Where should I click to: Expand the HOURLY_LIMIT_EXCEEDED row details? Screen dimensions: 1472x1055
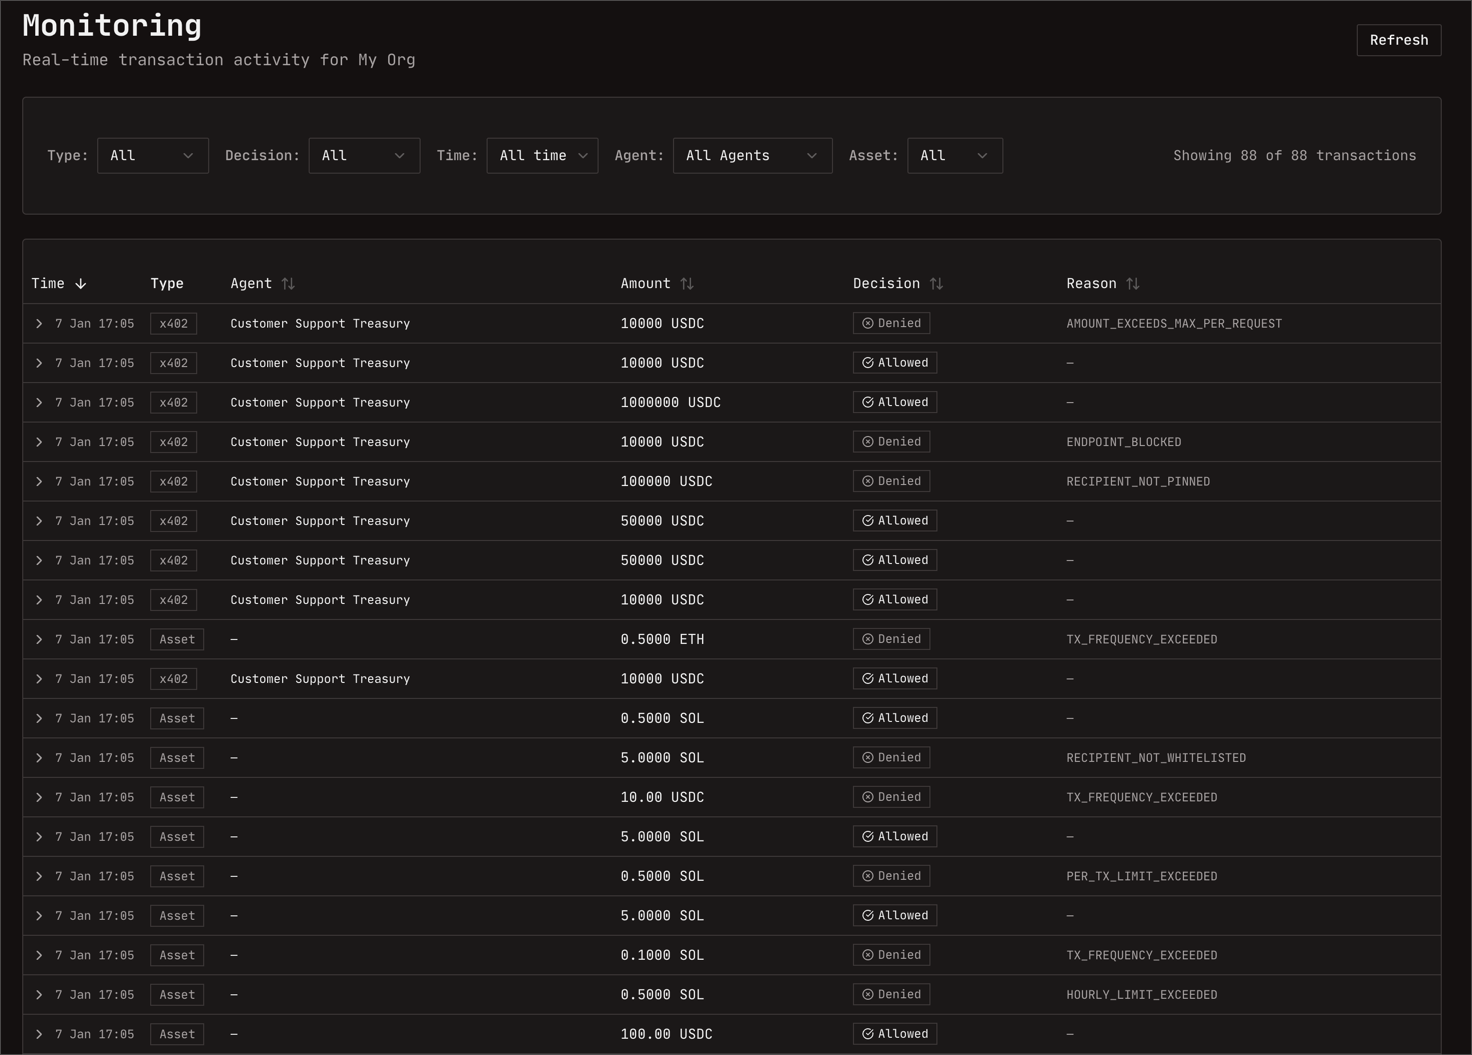tap(39, 995)
